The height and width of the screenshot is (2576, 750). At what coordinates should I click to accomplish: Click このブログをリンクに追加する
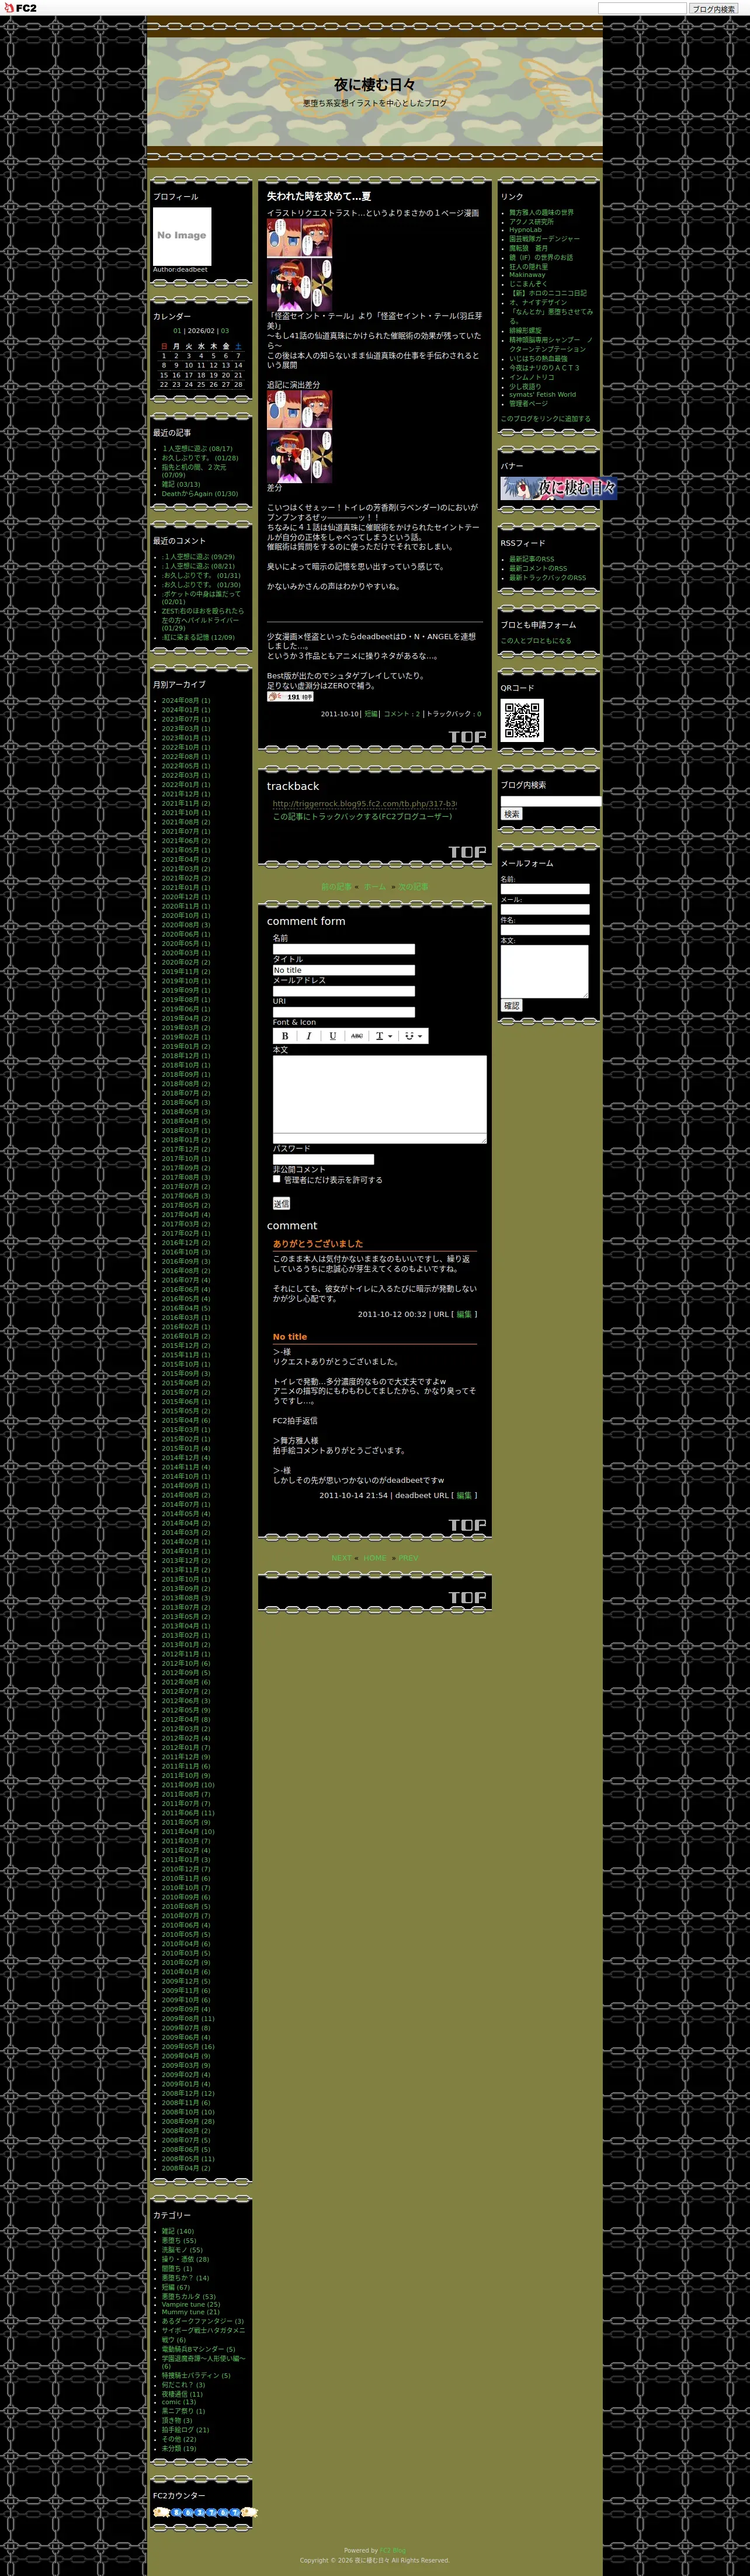tap(545, 419)
